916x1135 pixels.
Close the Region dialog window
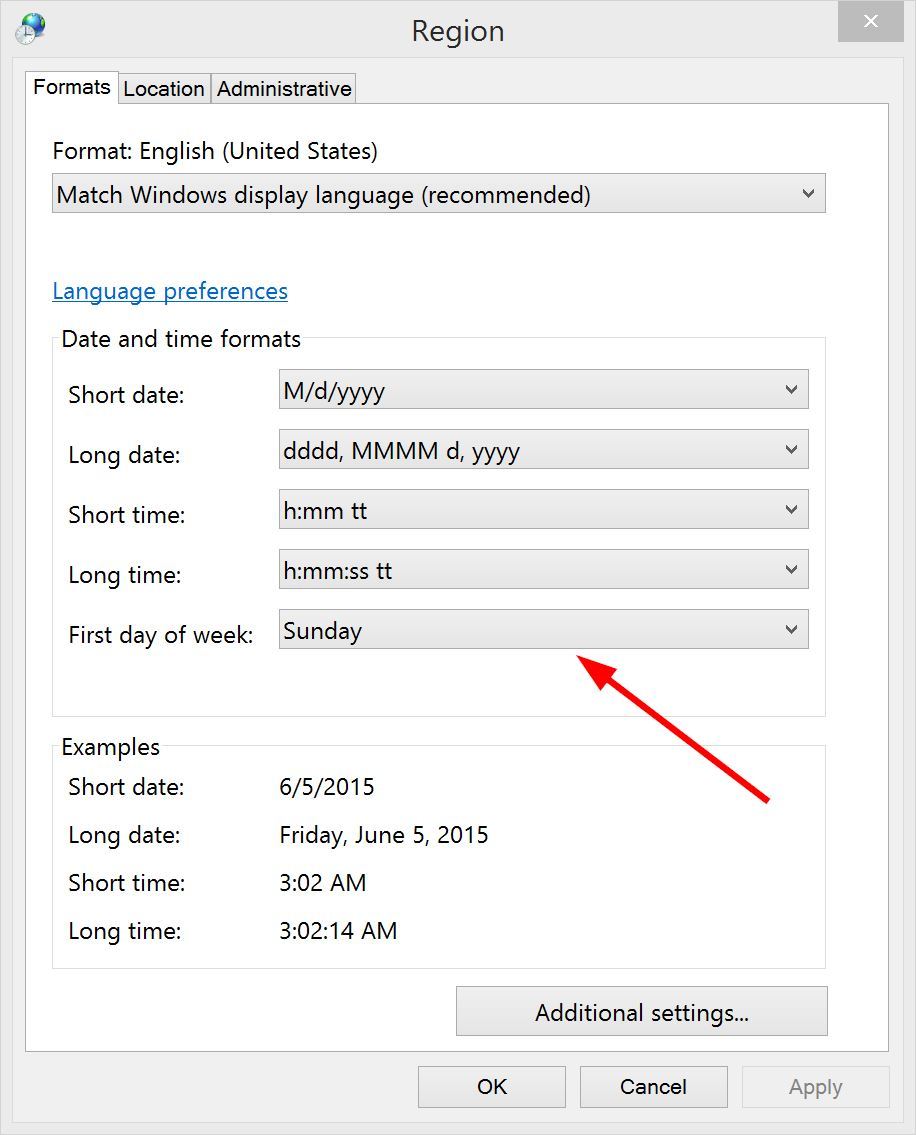[x=870, y=21]
